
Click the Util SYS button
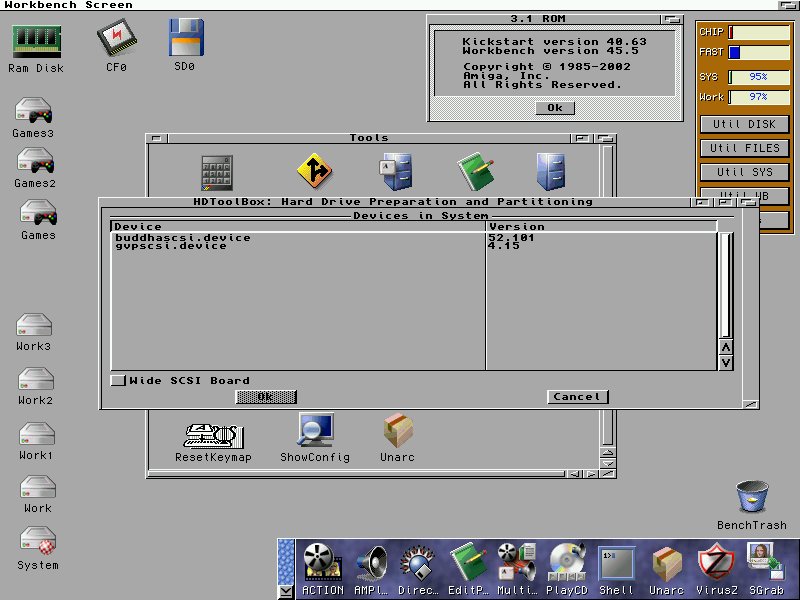coord(744,172)
